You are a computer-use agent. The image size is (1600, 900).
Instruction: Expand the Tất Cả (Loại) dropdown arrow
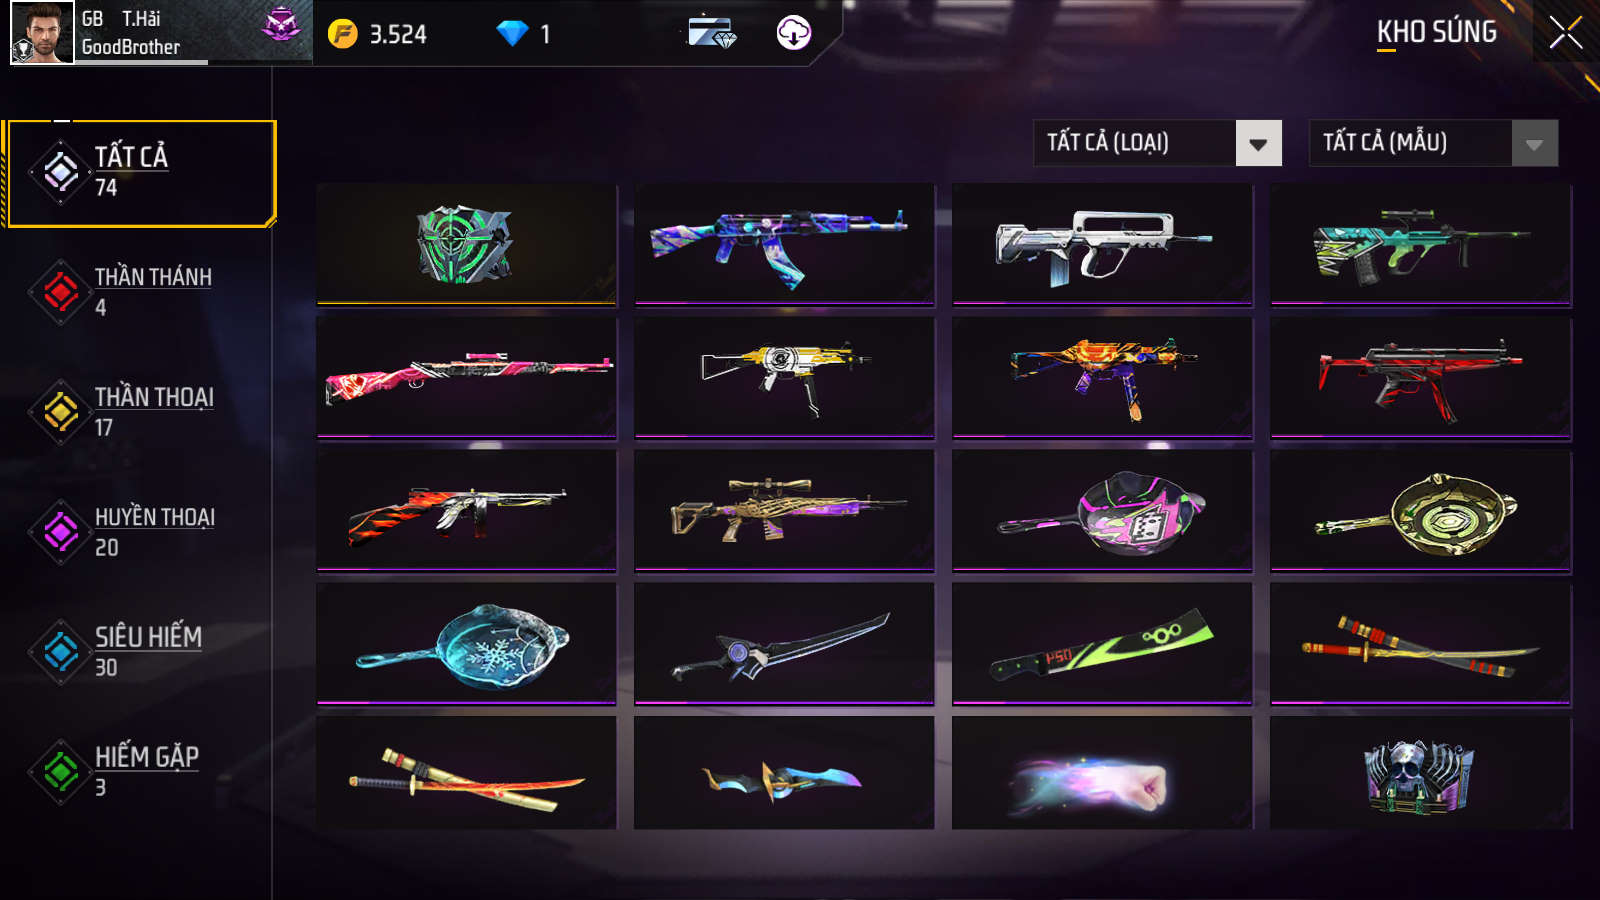pos(1258,143)
